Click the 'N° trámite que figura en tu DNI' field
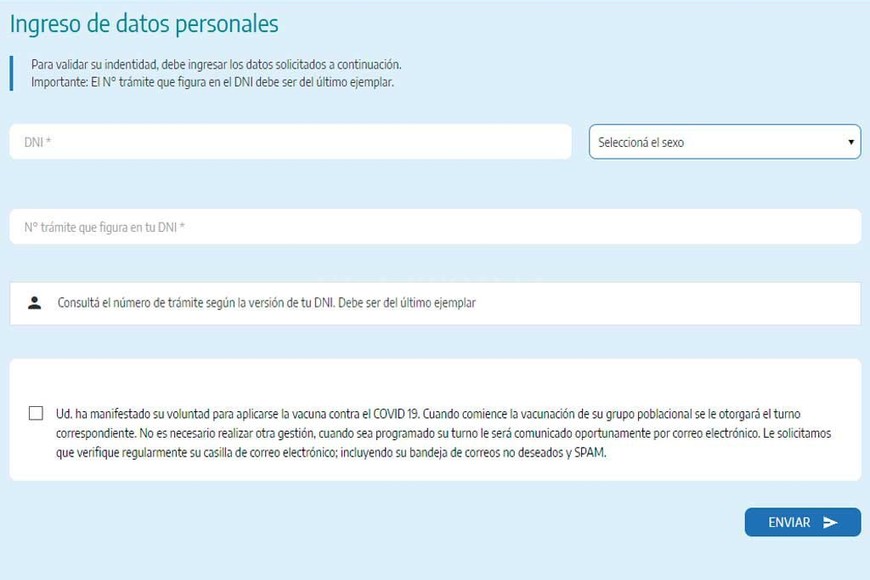 tap(434, 227)
